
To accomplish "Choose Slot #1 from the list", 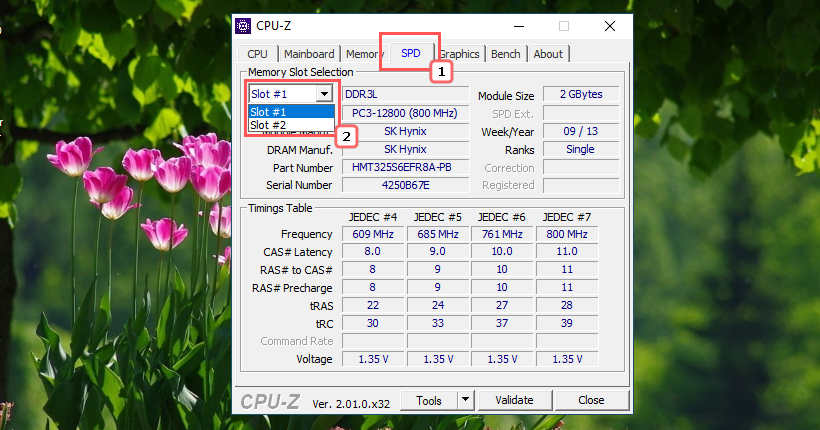I will (291, 112).
